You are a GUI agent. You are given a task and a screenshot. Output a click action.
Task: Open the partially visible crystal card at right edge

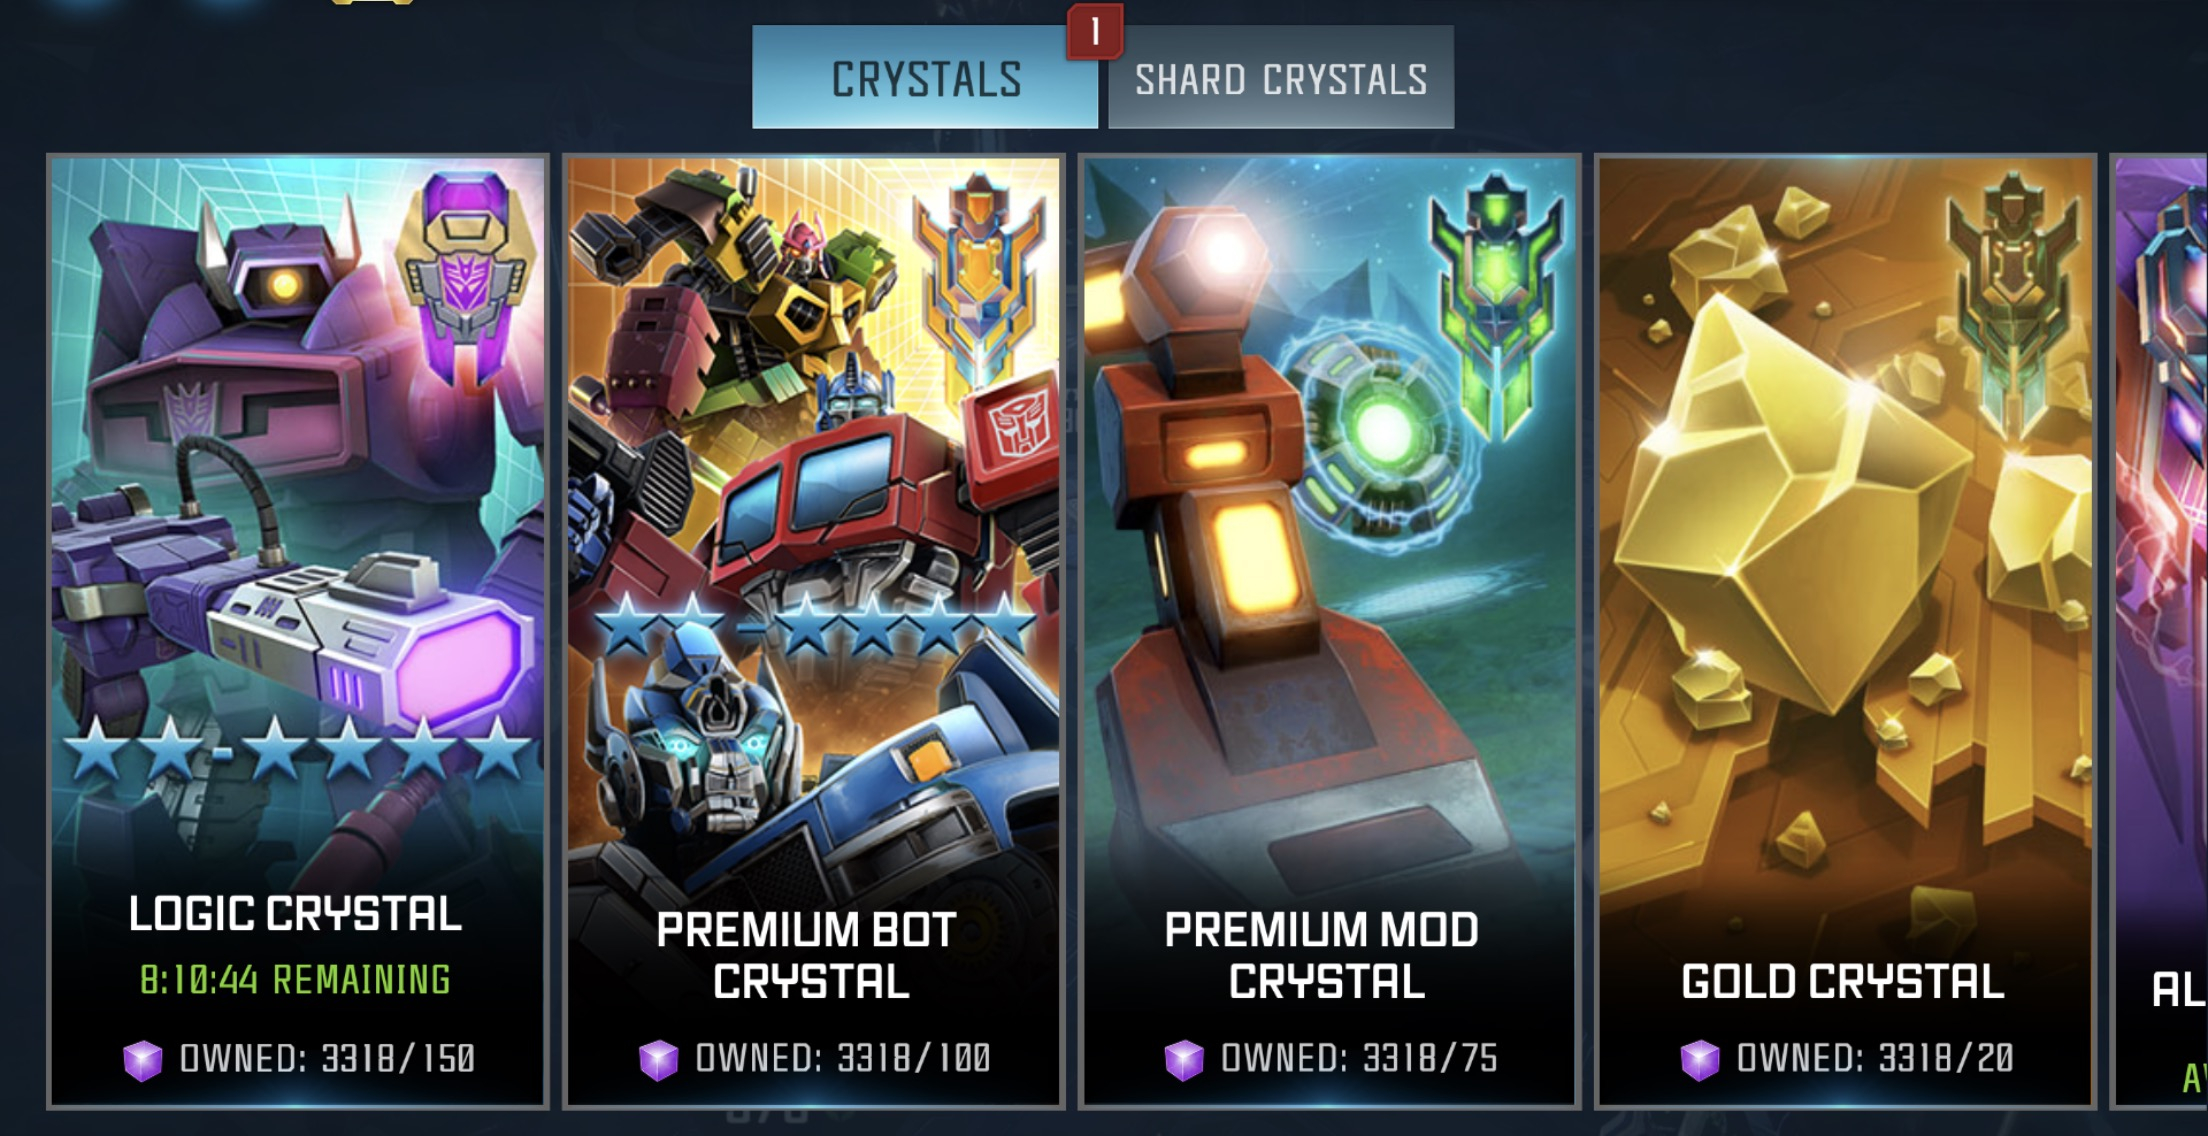2160,630
